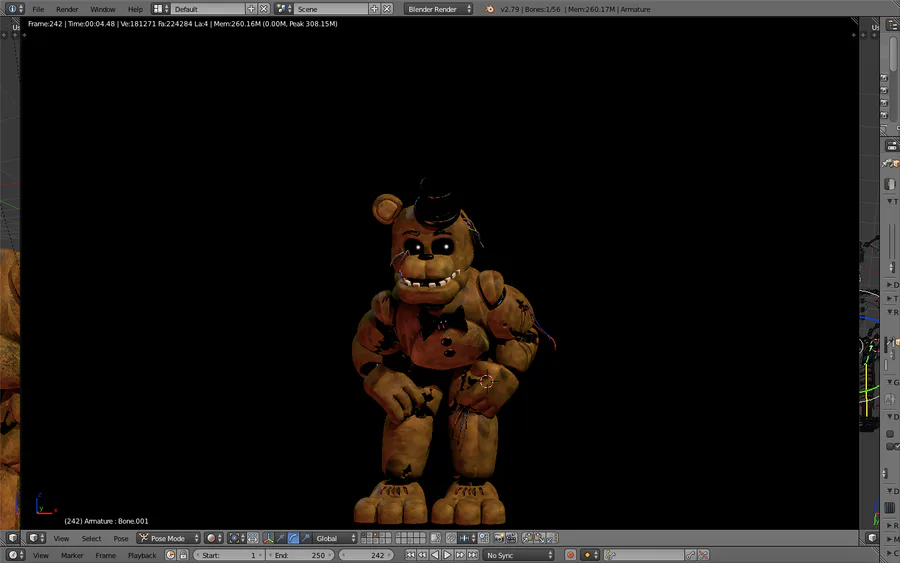900x563 pixels.
Task: Render the OpenGL viewport animation
Action: 511,538
